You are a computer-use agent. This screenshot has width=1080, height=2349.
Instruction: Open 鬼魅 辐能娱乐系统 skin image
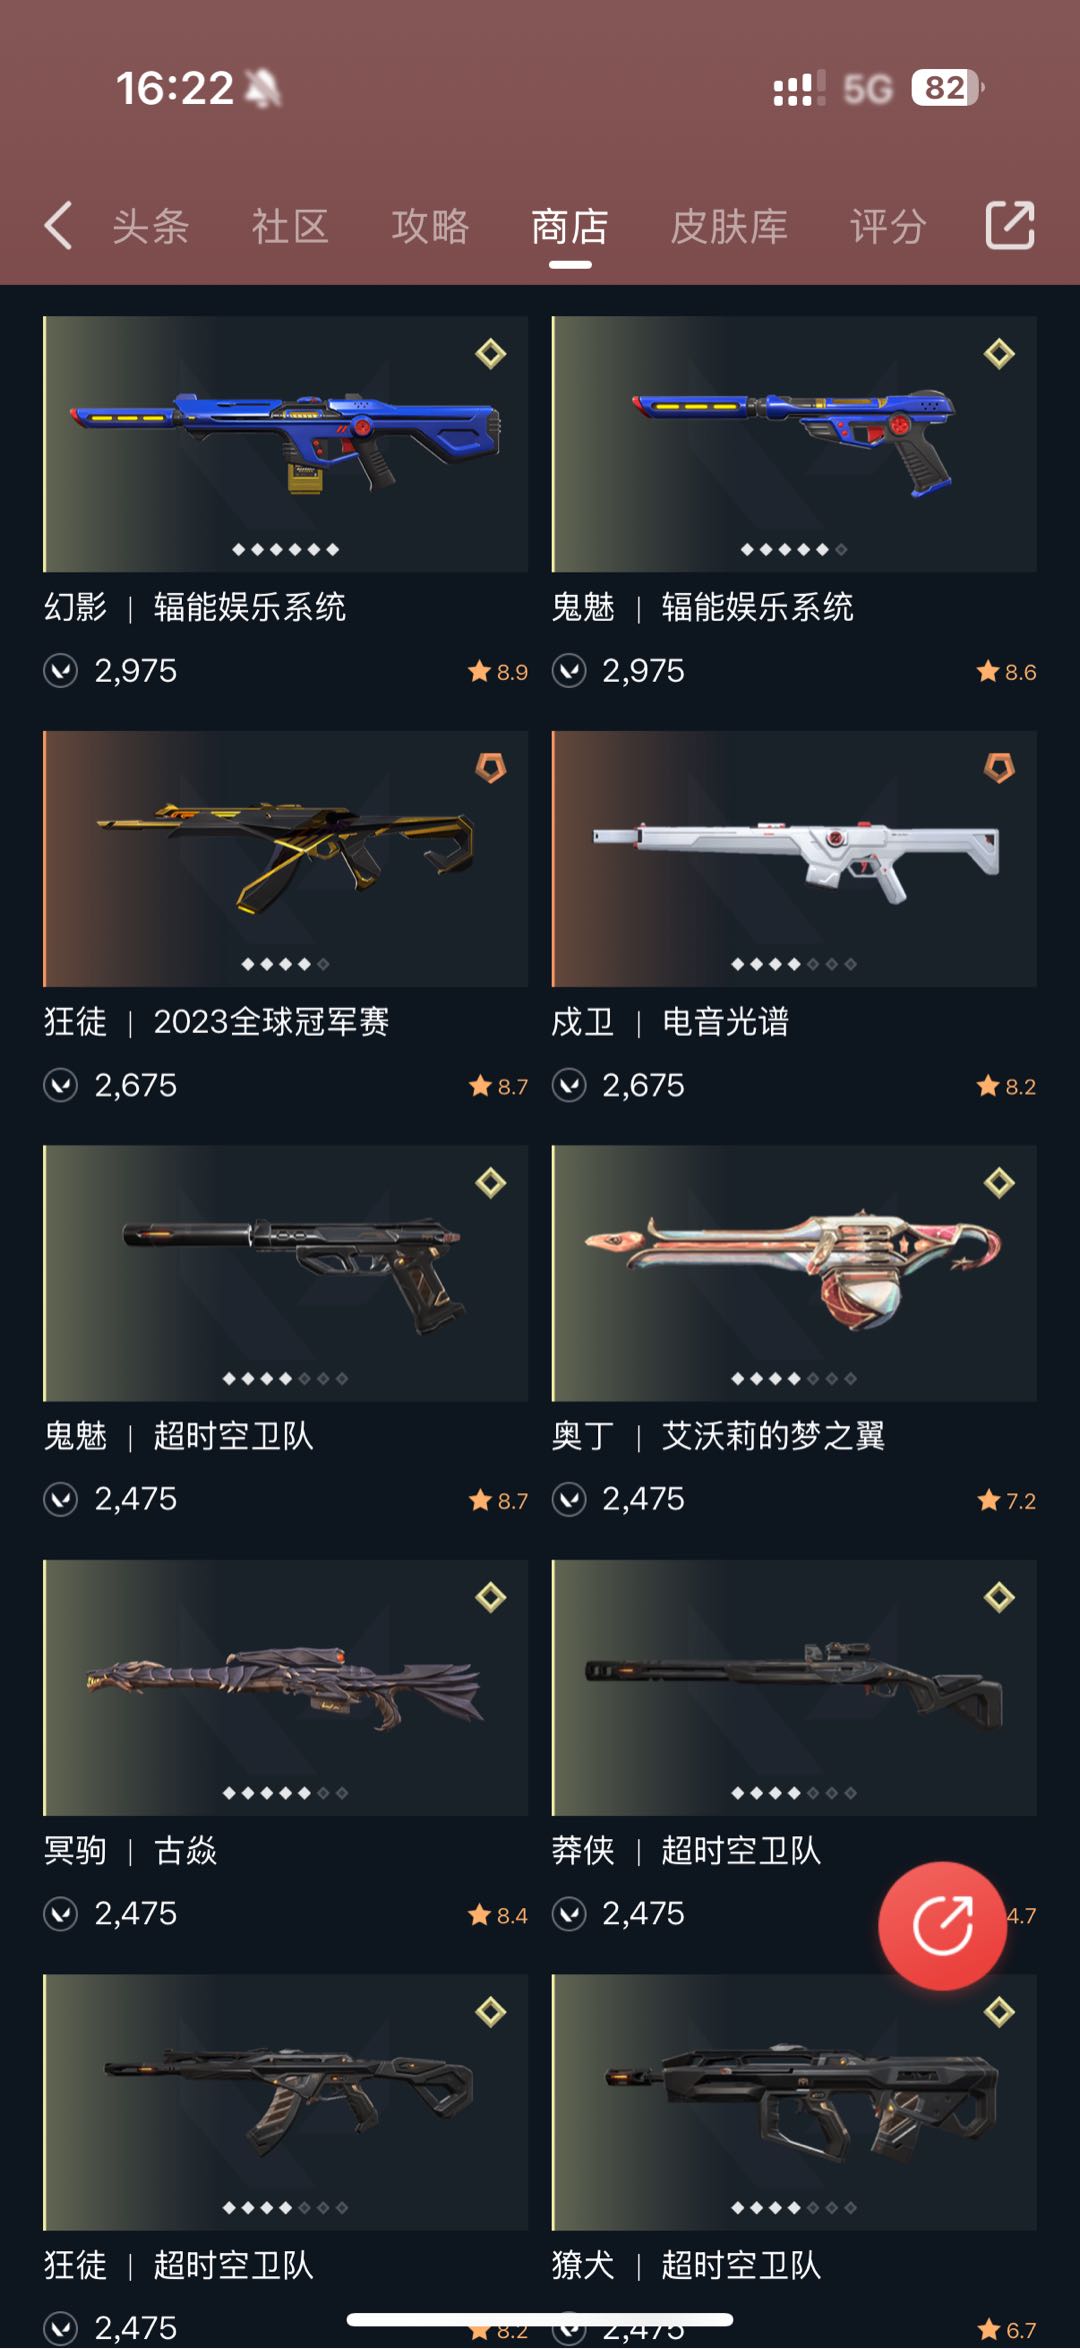[x=794, y=444]
